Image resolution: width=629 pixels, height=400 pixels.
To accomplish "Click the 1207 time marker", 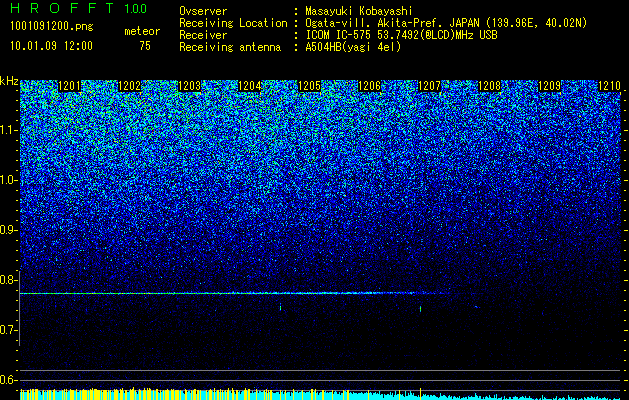I will pyautogui.click(x=430, y=86).
